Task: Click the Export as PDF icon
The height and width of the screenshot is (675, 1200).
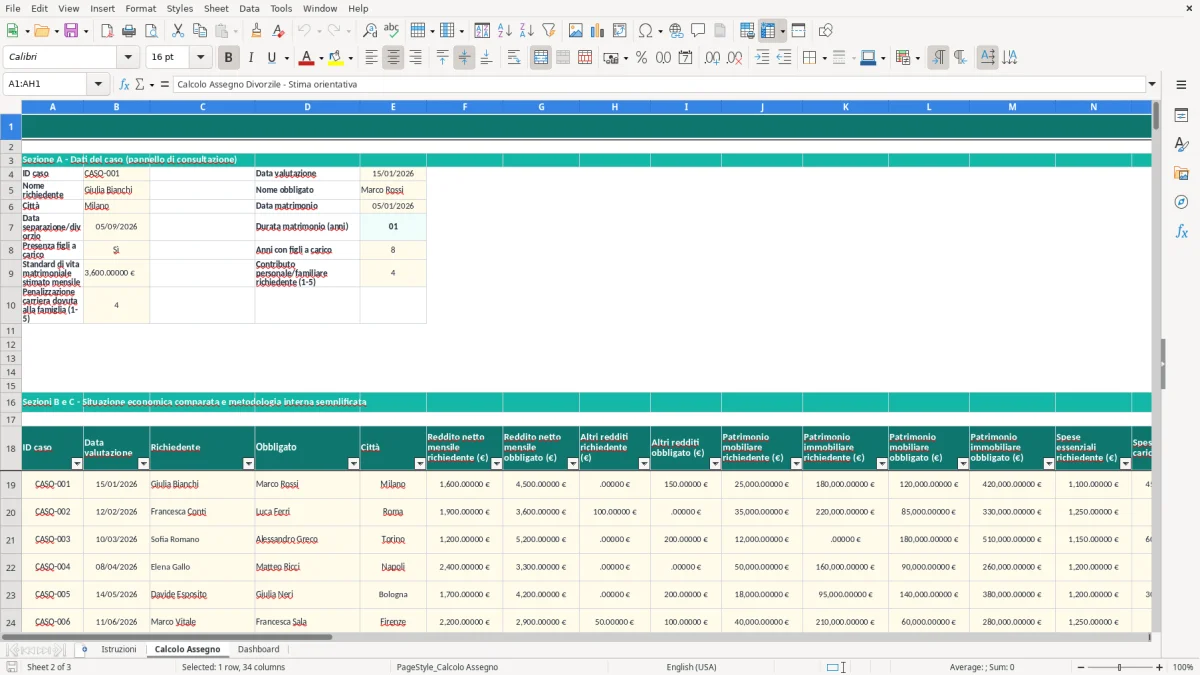Action: click(x=107, y=31)
